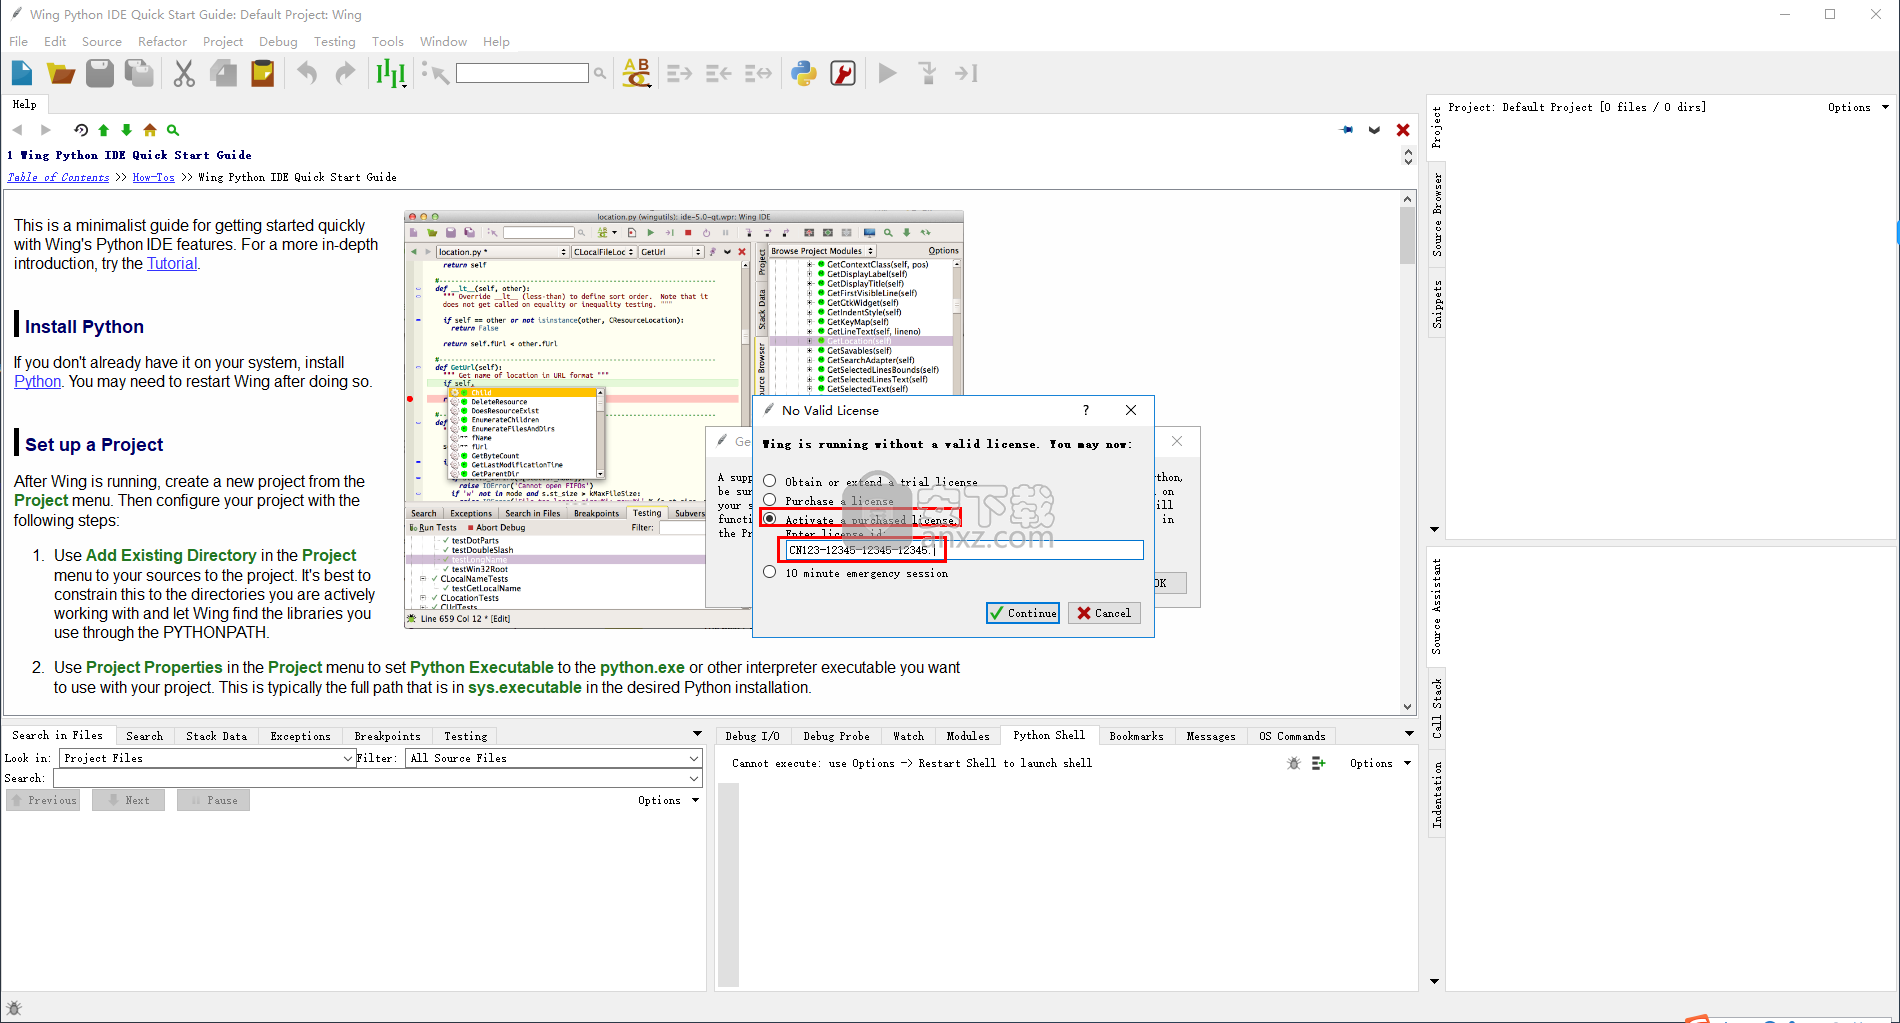Open the help document list chevron
1900x1023 pixels.
(x=1375, y=130)
